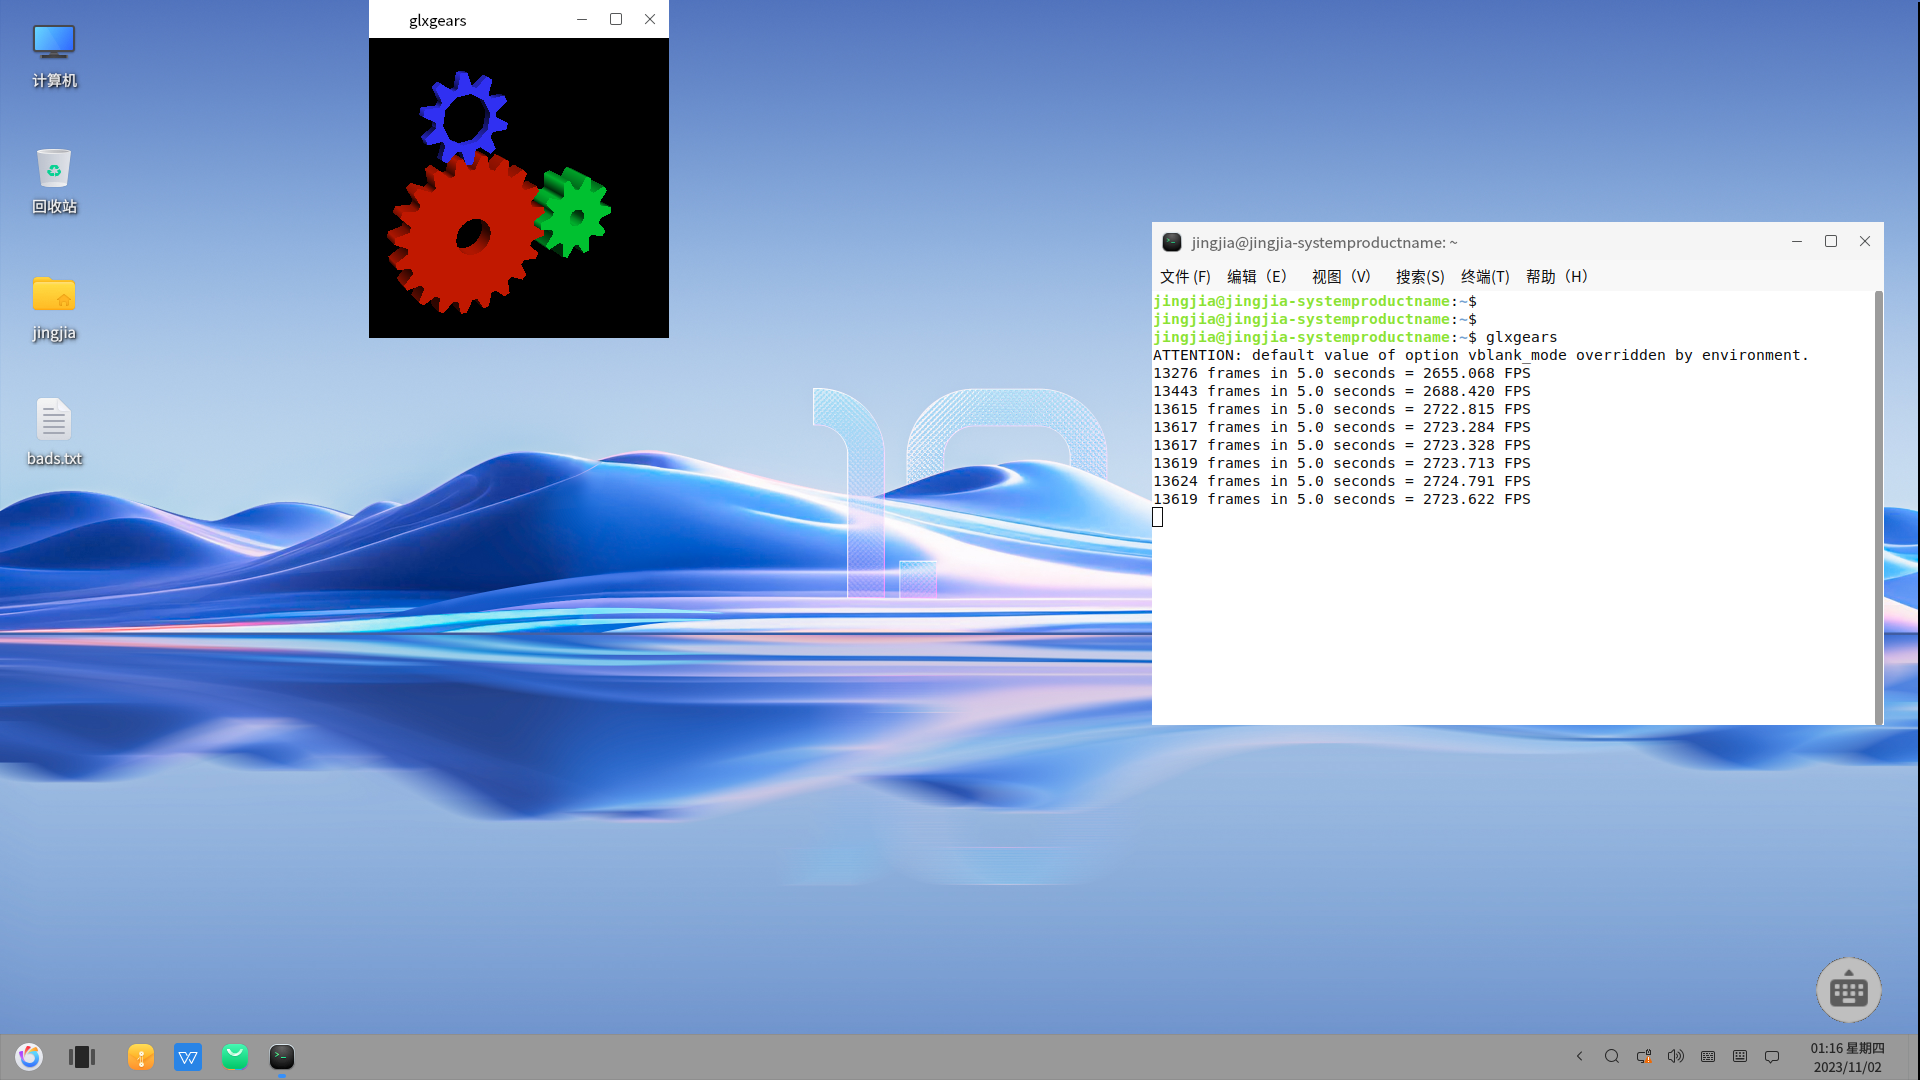Image resolution: width=1920 pixels, height=1080 pixels.
Task: Select the bads.txt file on the desktop
Action: click(x=54, y=432)
